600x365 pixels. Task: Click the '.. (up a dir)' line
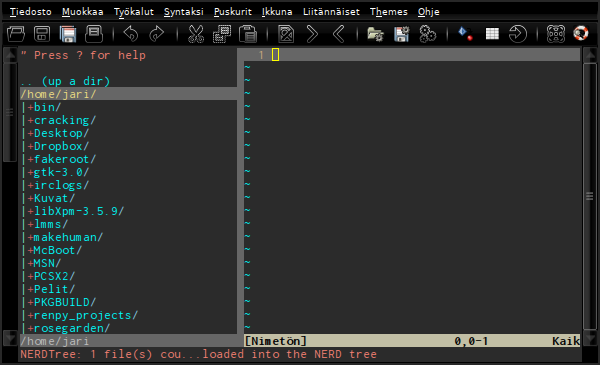point(65,81)
